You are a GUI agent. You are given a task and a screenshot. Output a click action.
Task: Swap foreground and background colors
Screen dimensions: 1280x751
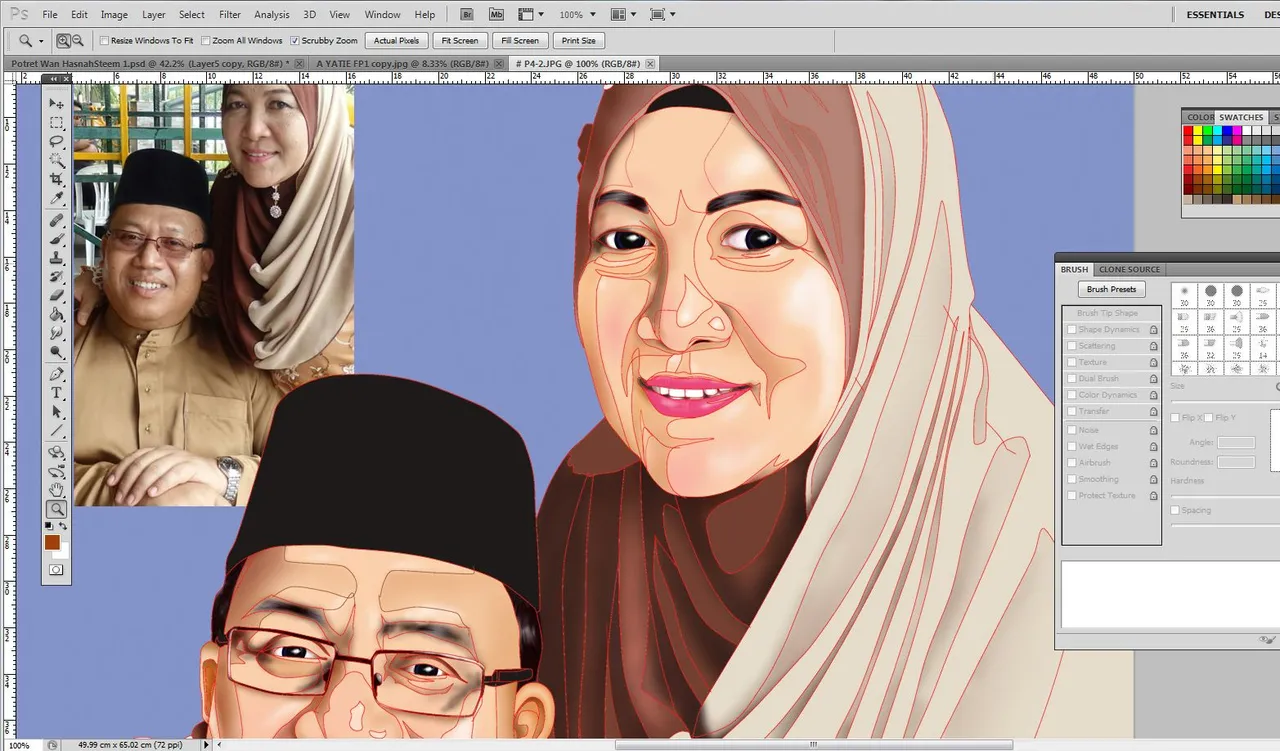coord(64,526)
